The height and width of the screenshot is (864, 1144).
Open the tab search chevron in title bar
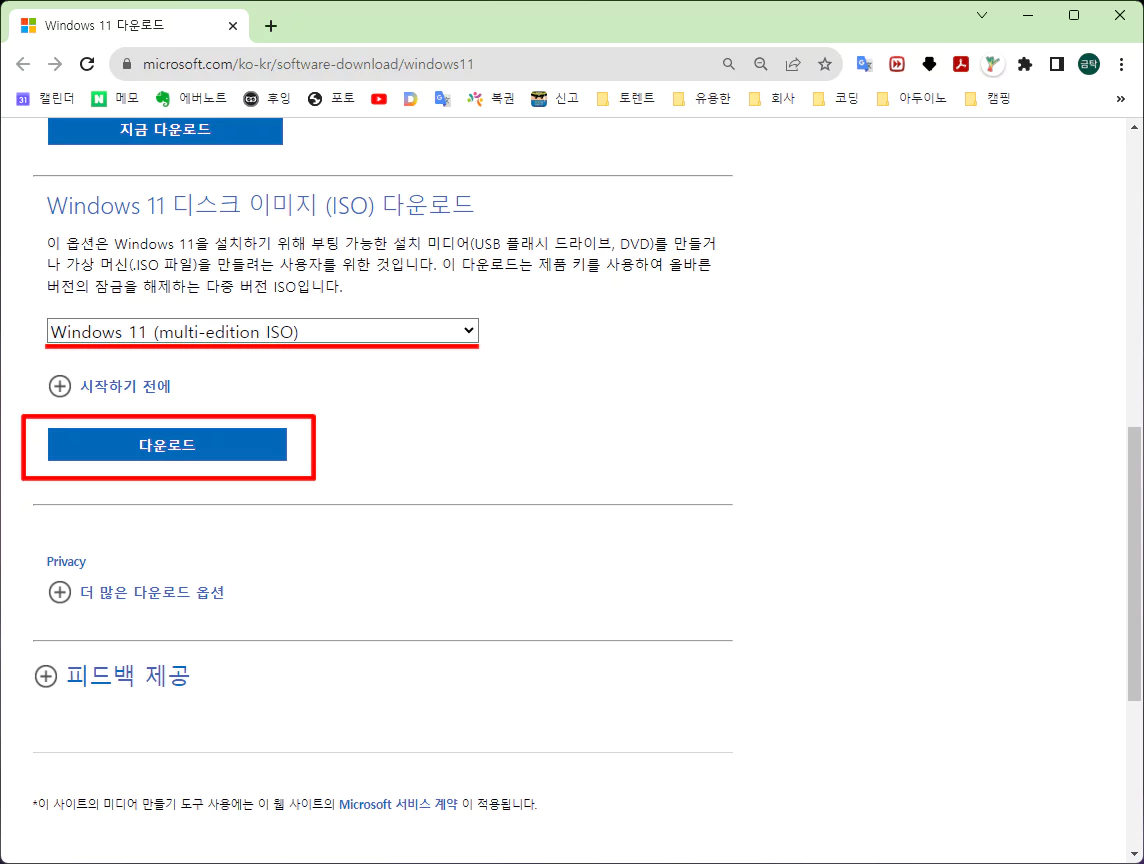coord(982,15)
